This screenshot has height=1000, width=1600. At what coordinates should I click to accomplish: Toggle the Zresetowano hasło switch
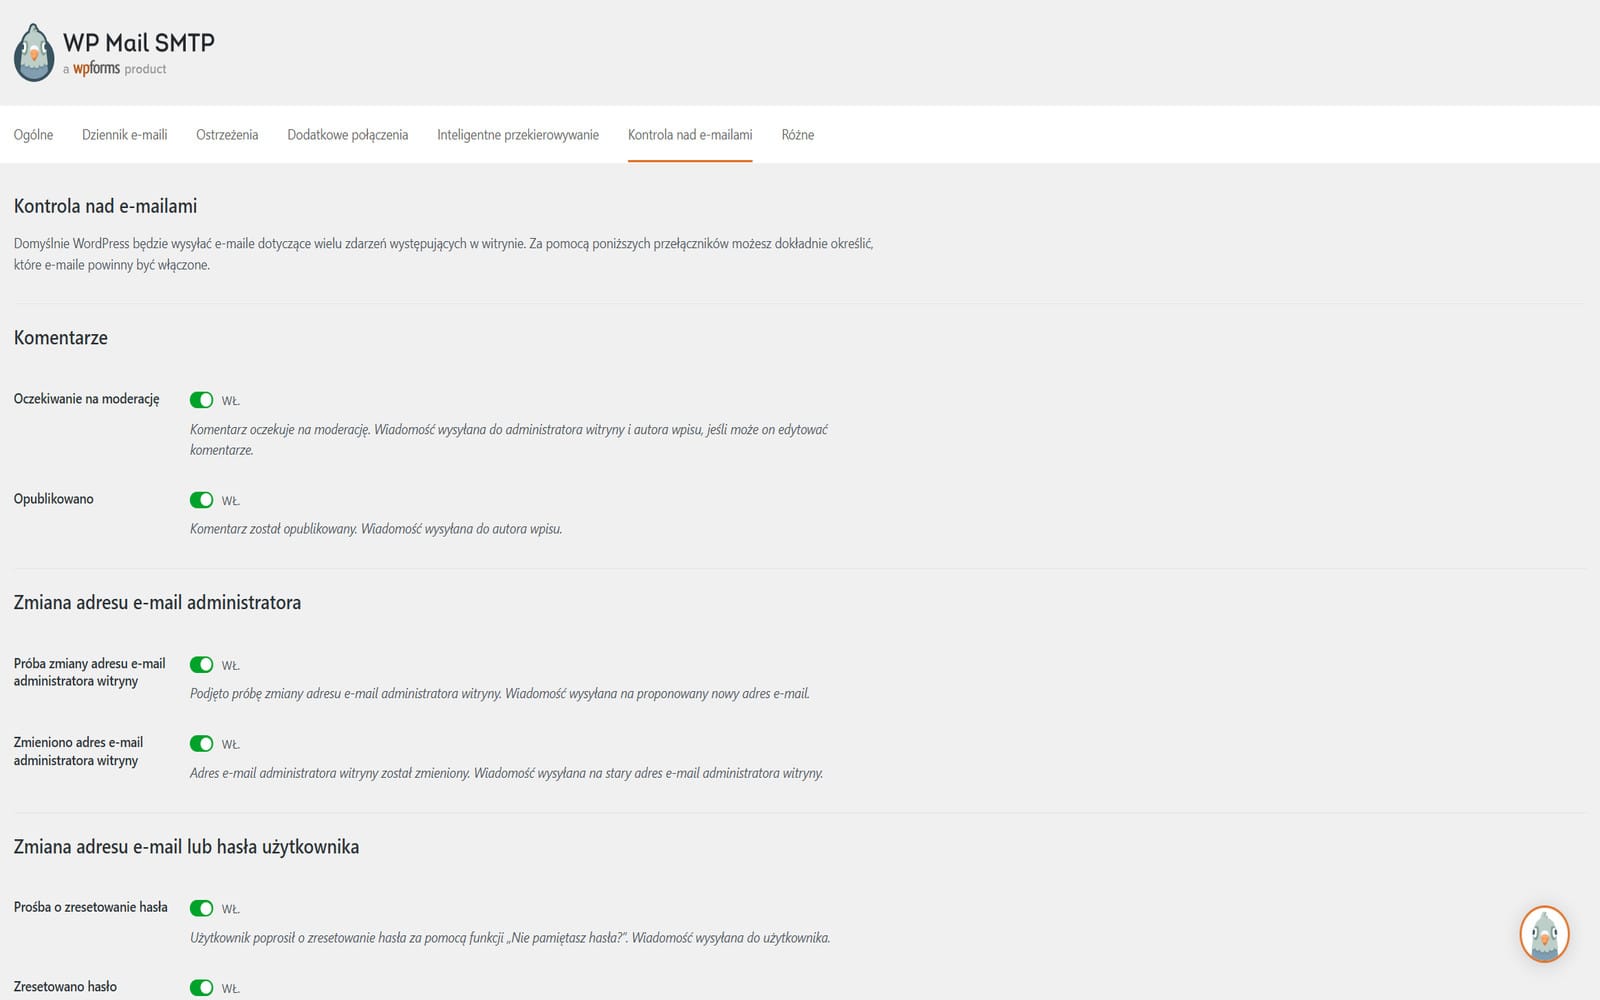202,988
